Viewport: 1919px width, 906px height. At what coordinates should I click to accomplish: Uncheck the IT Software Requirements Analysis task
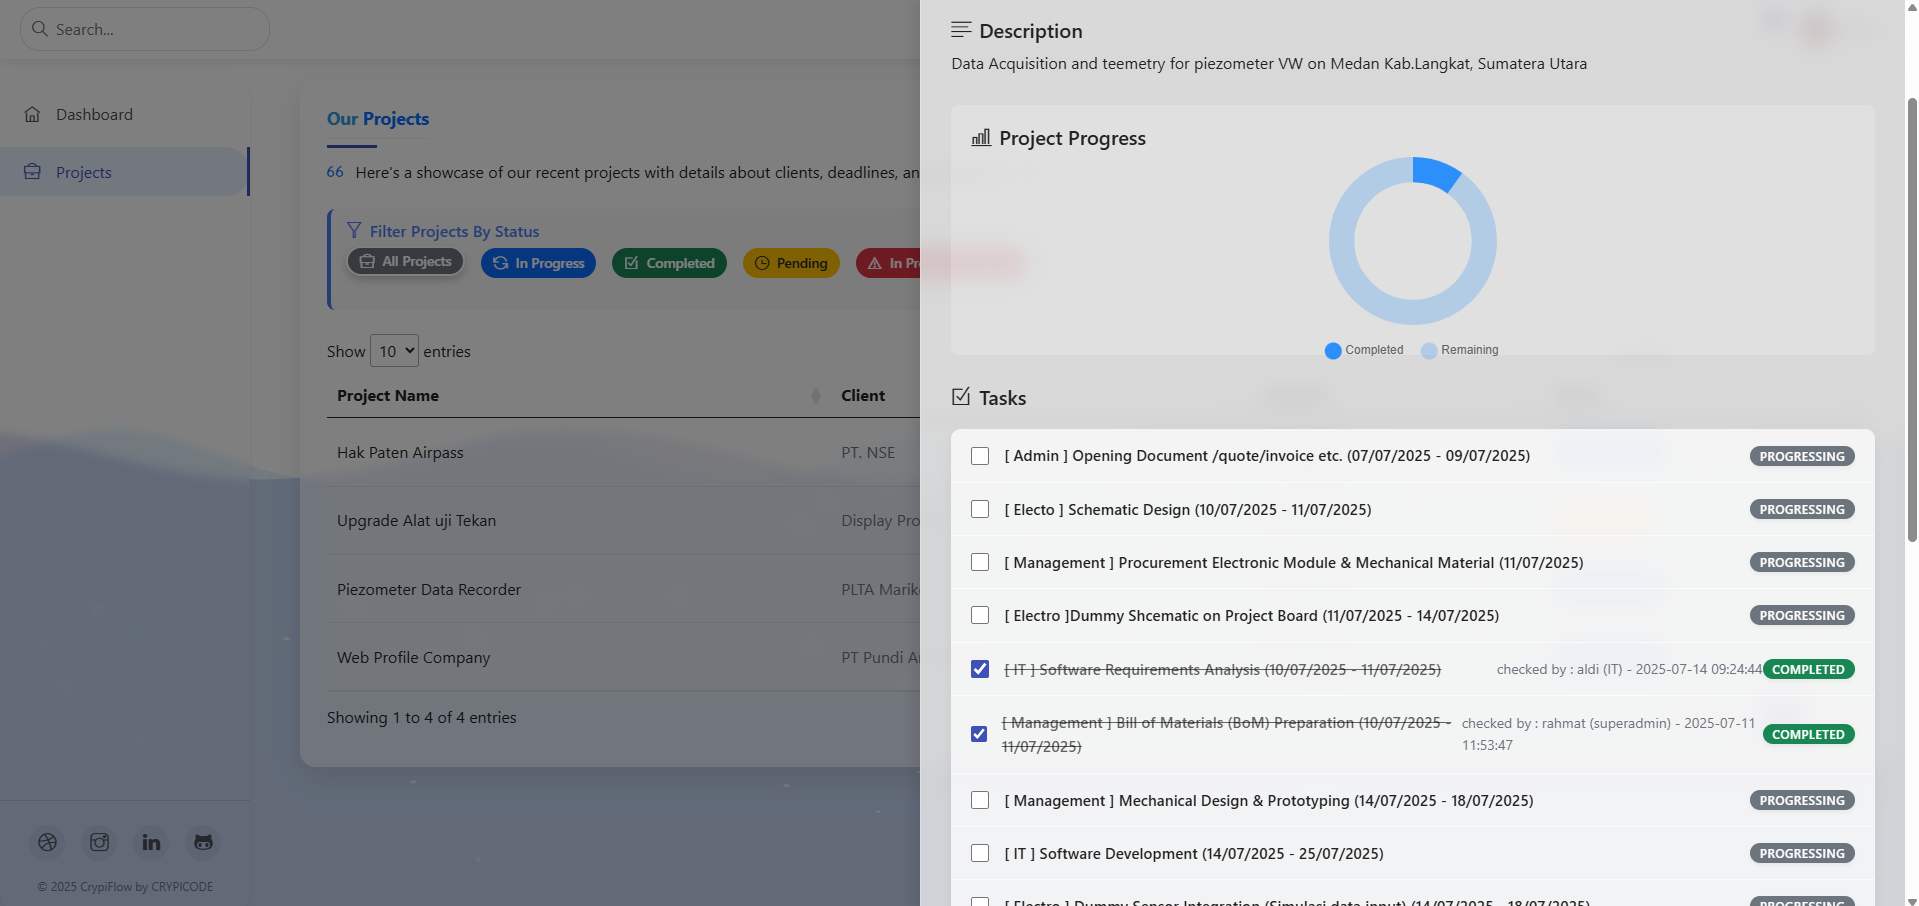click(980, 669)
